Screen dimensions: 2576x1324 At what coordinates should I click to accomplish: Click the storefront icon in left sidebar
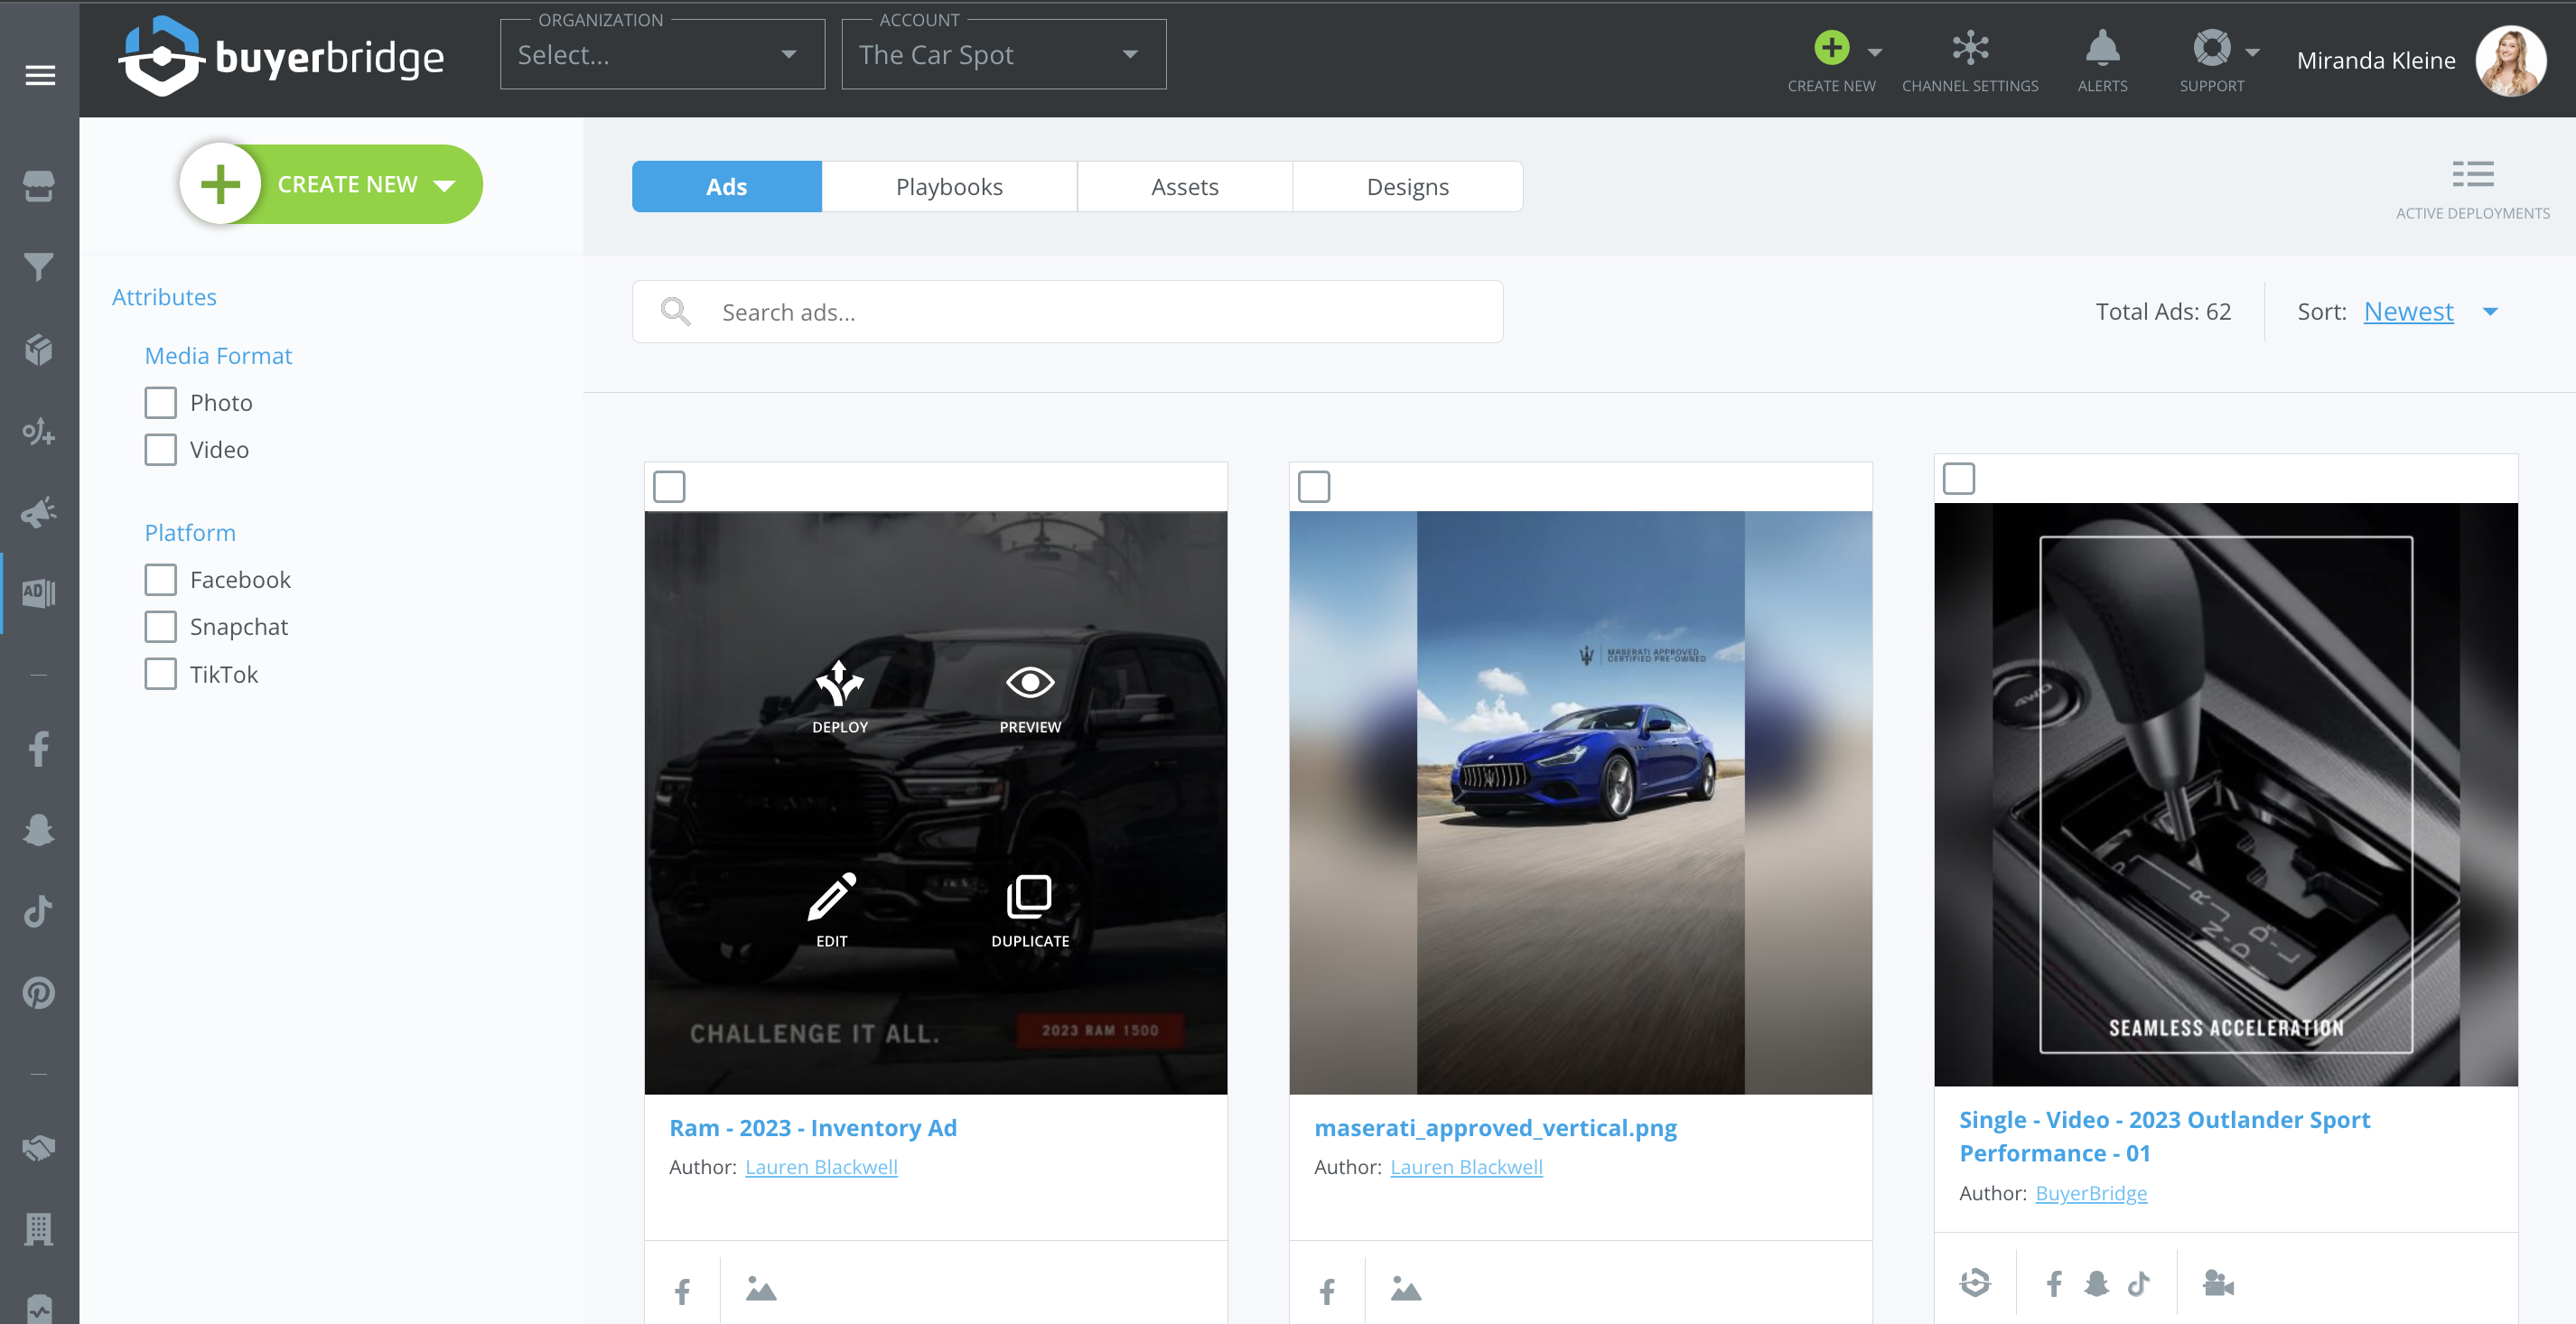coord(39,186)
